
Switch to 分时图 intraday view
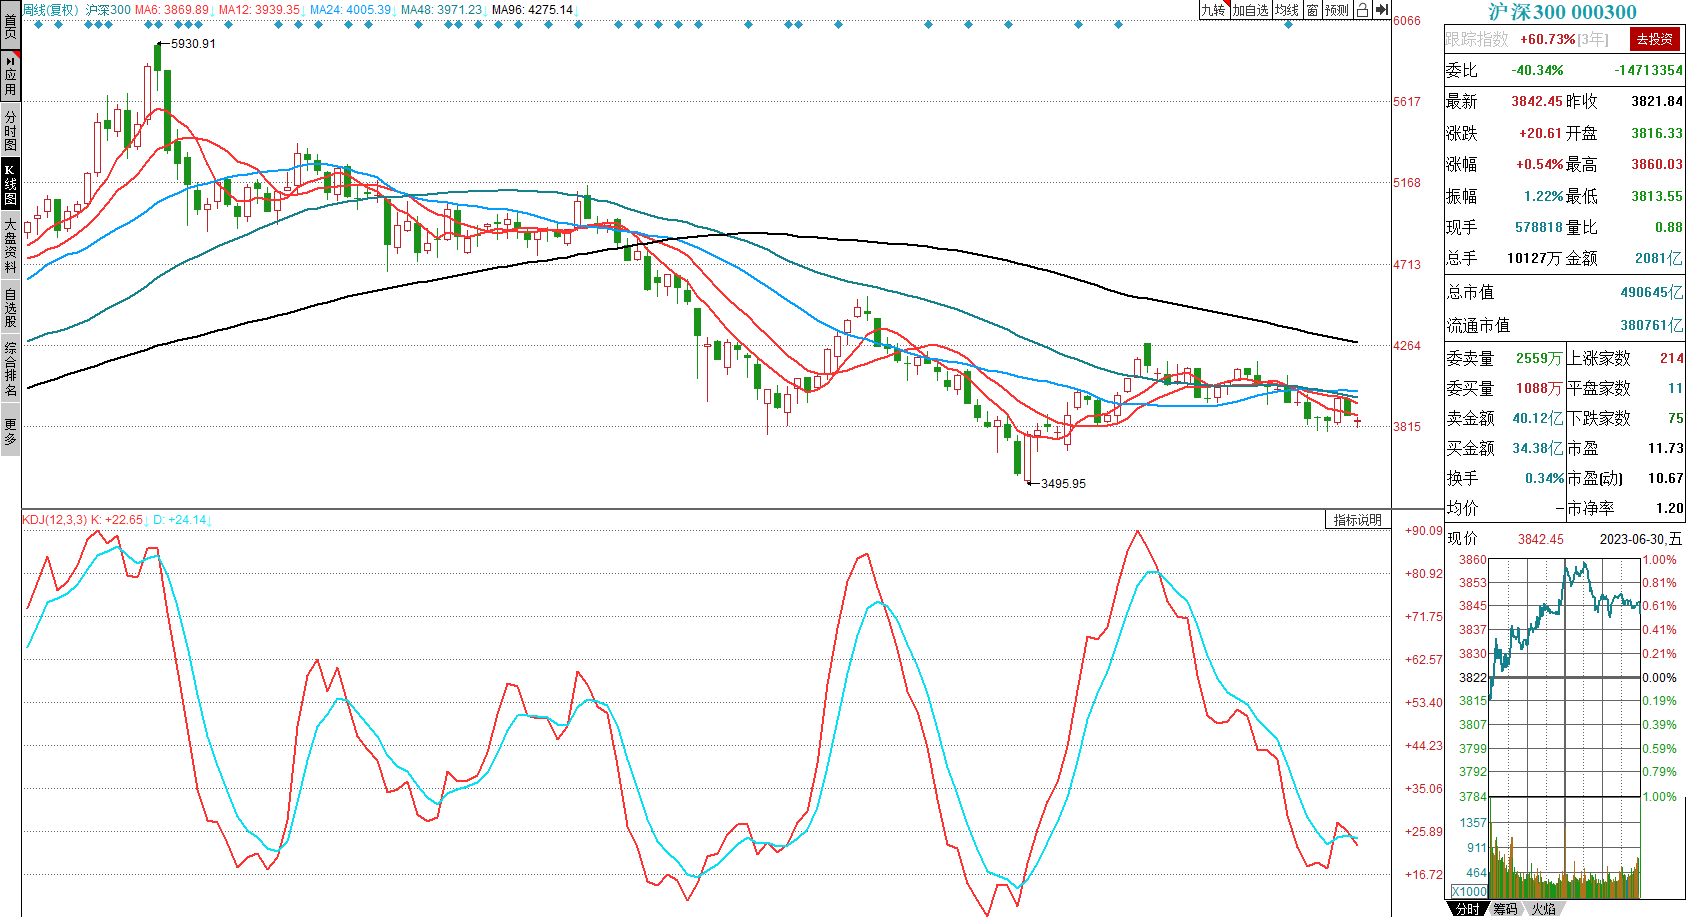tap(10, 130)
